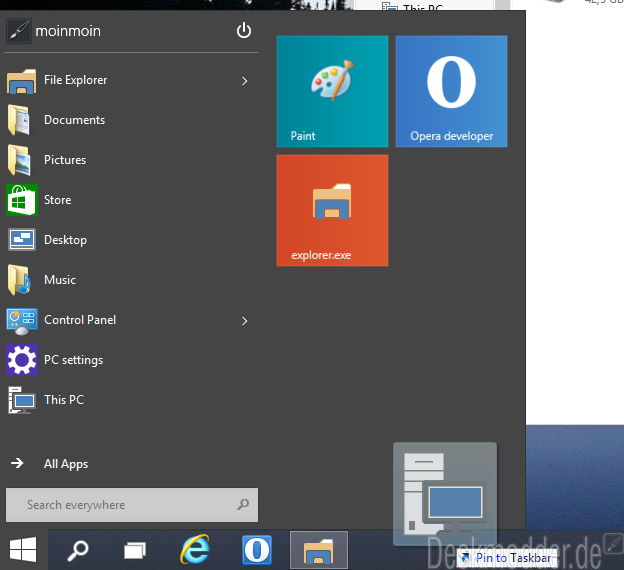This screenshot has height=570, width=624.
Task: Open Task View on the taskbar
Action: point(135,551)
